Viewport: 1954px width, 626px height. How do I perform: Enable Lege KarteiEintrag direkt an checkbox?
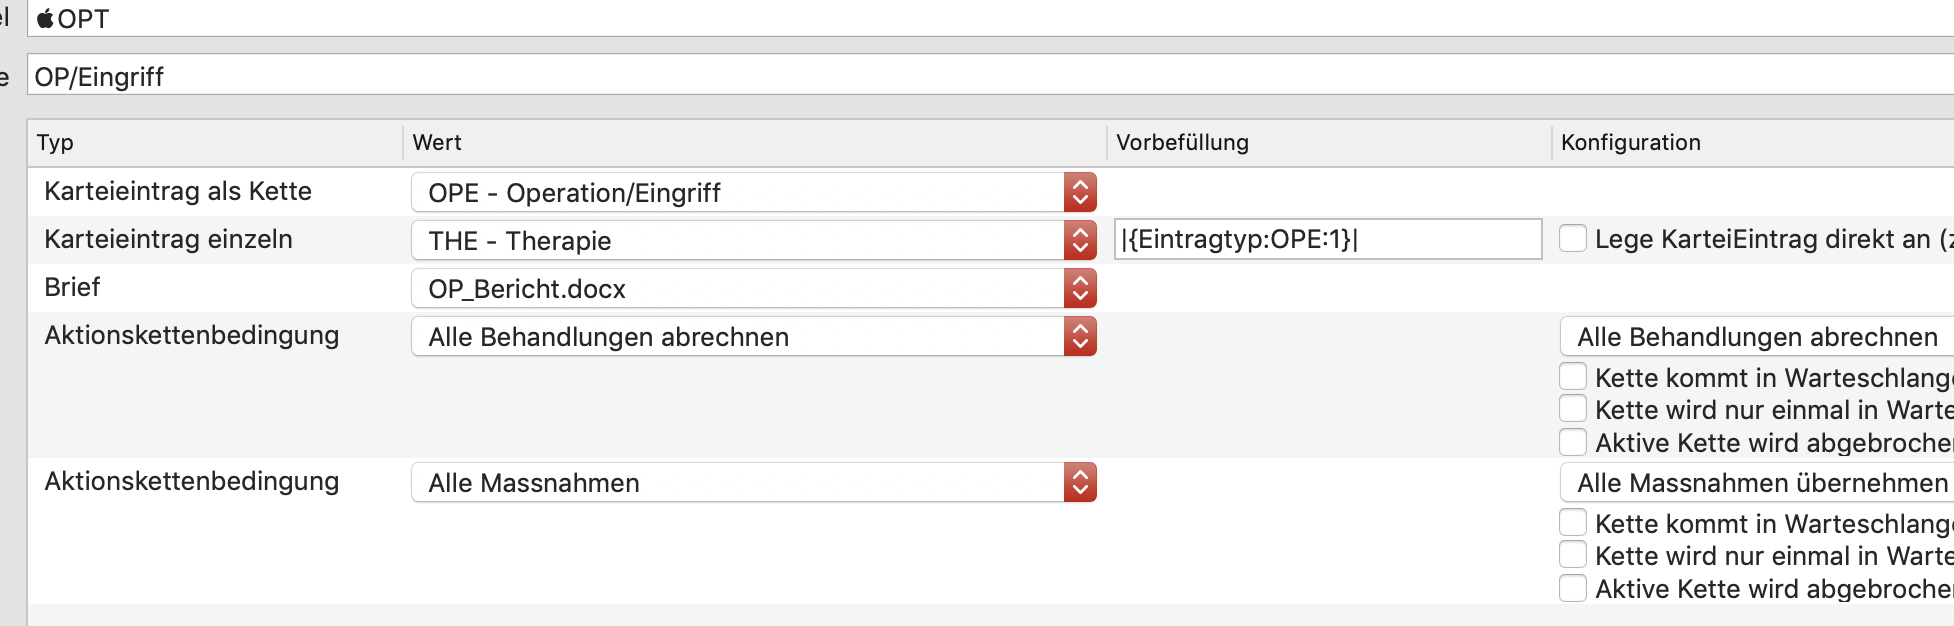coord(1573,238)
